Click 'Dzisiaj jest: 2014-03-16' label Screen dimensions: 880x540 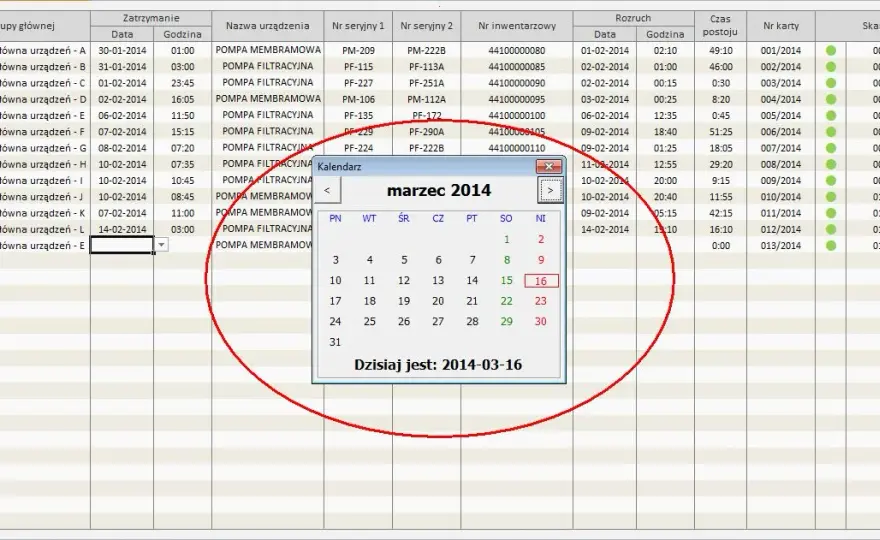tap(438, 365)
